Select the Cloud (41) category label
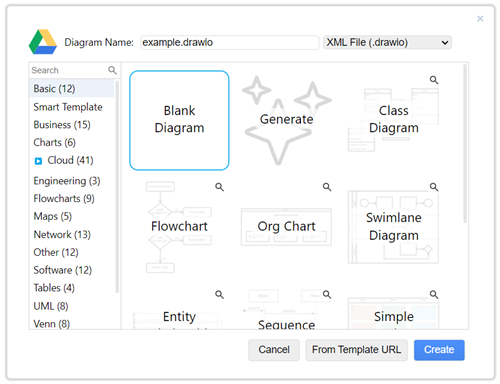This screenshot has height=384, width=500. (70, 160)
